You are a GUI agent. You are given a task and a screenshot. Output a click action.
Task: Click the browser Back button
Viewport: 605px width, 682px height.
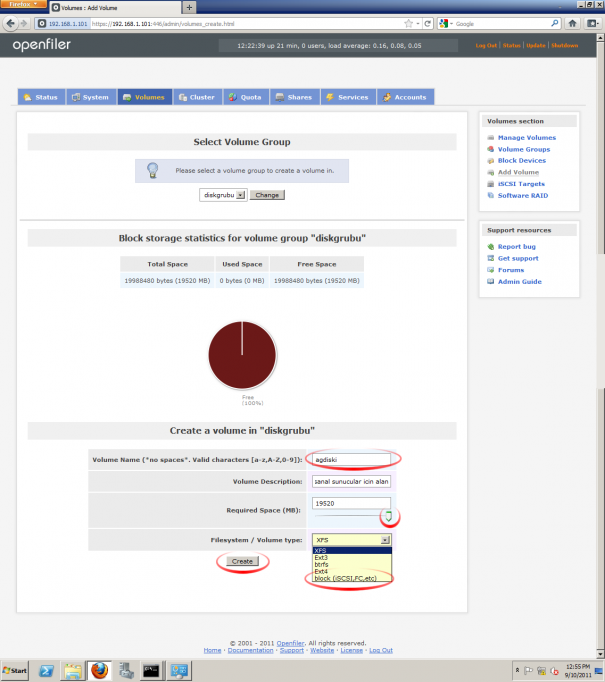(10, 23)
